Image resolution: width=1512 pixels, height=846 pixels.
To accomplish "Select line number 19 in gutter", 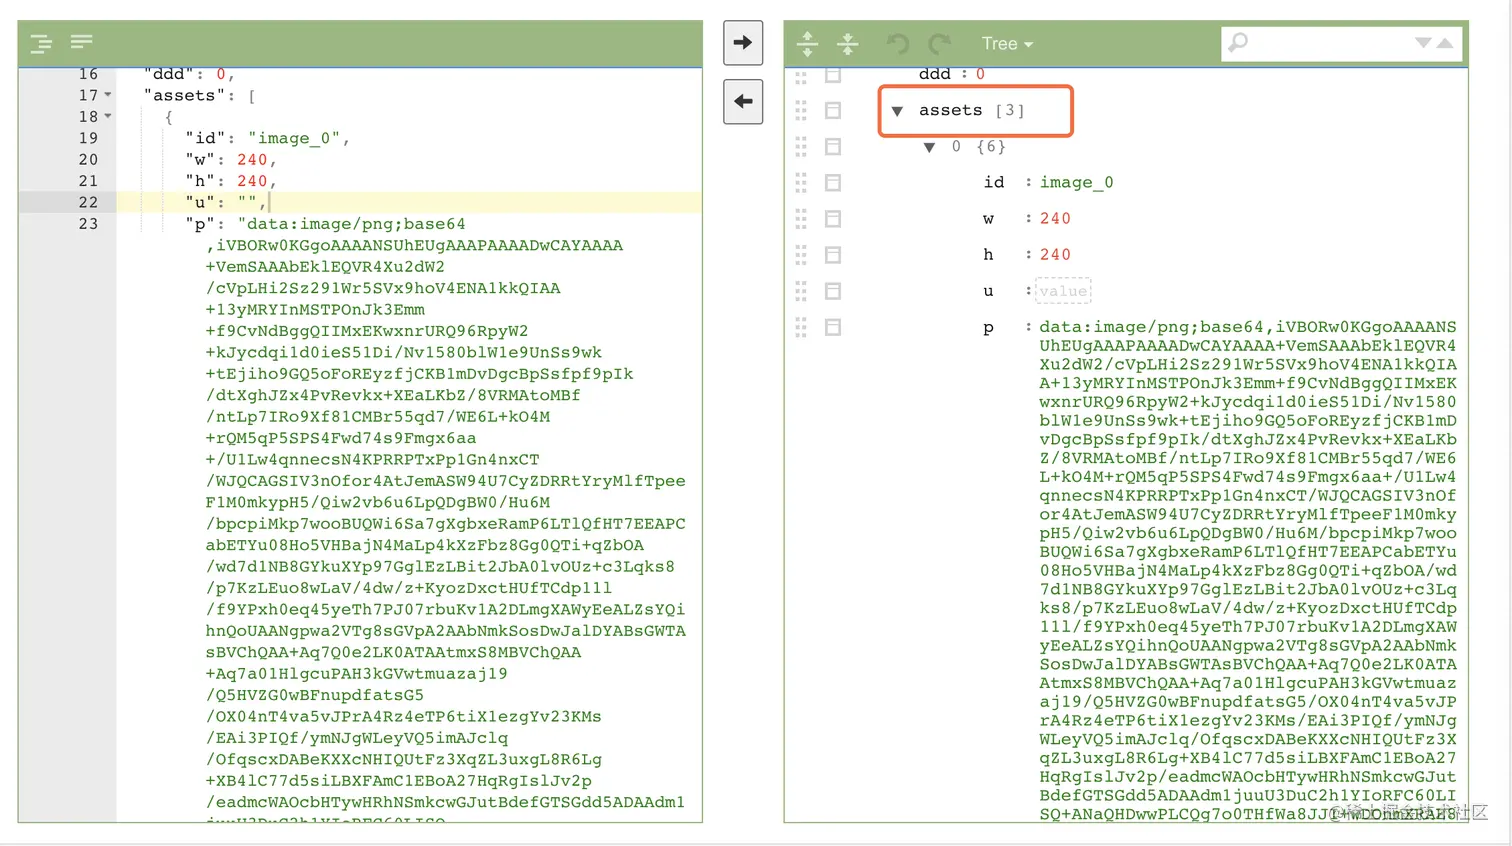I will click(88, 138).
